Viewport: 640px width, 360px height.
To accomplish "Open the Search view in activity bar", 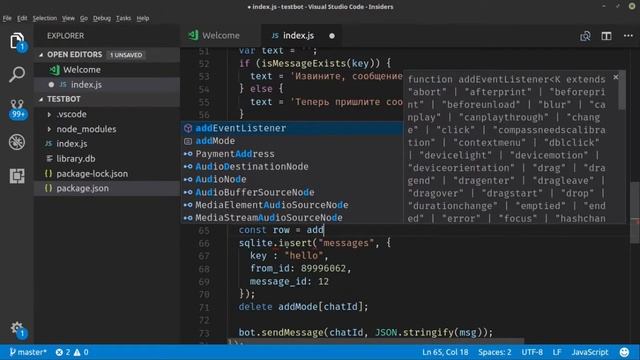I will coord(17,74).
